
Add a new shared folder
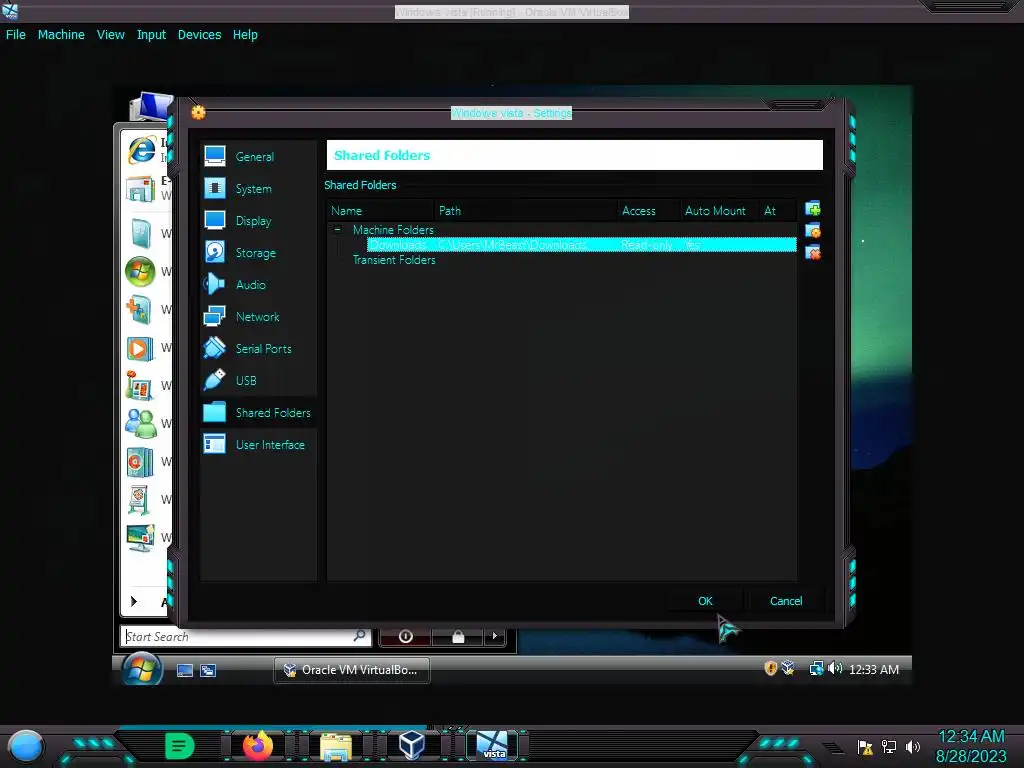(x=813, y=209)
